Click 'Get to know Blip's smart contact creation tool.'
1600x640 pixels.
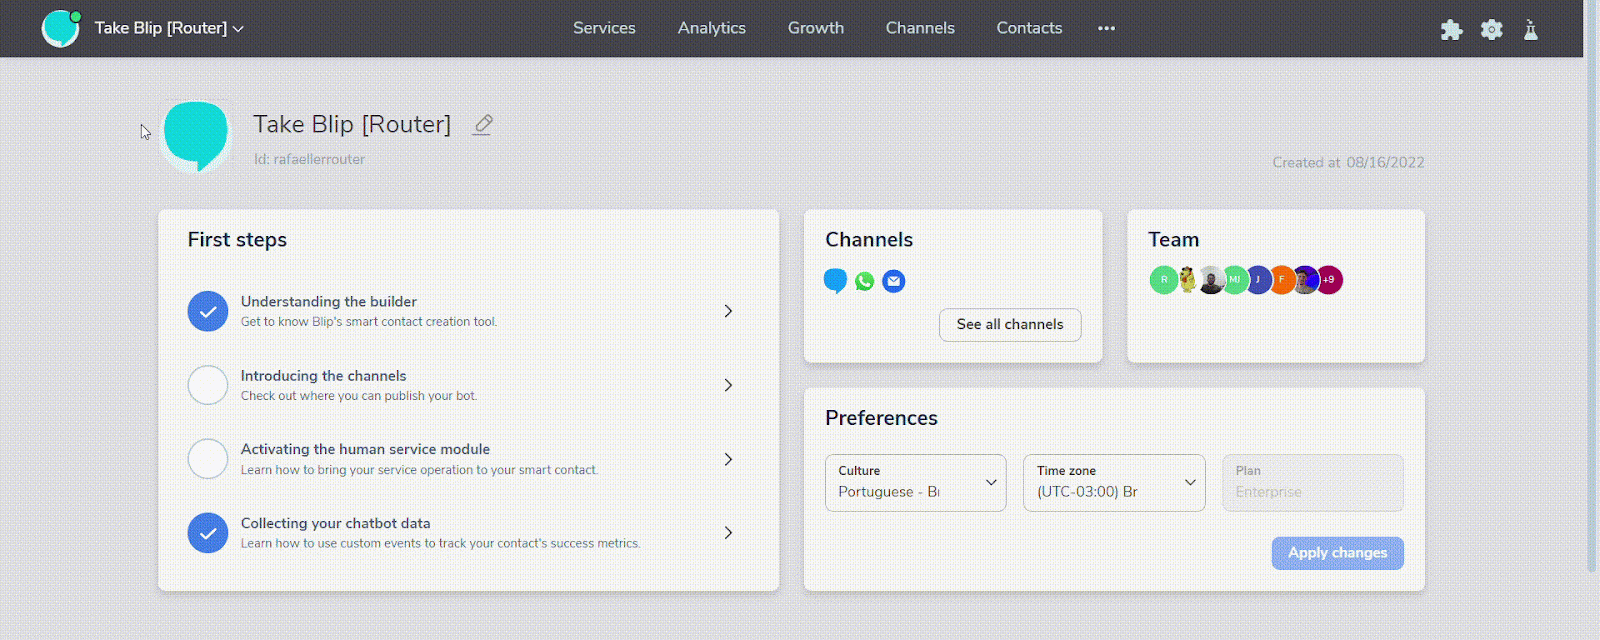[369, 322]
